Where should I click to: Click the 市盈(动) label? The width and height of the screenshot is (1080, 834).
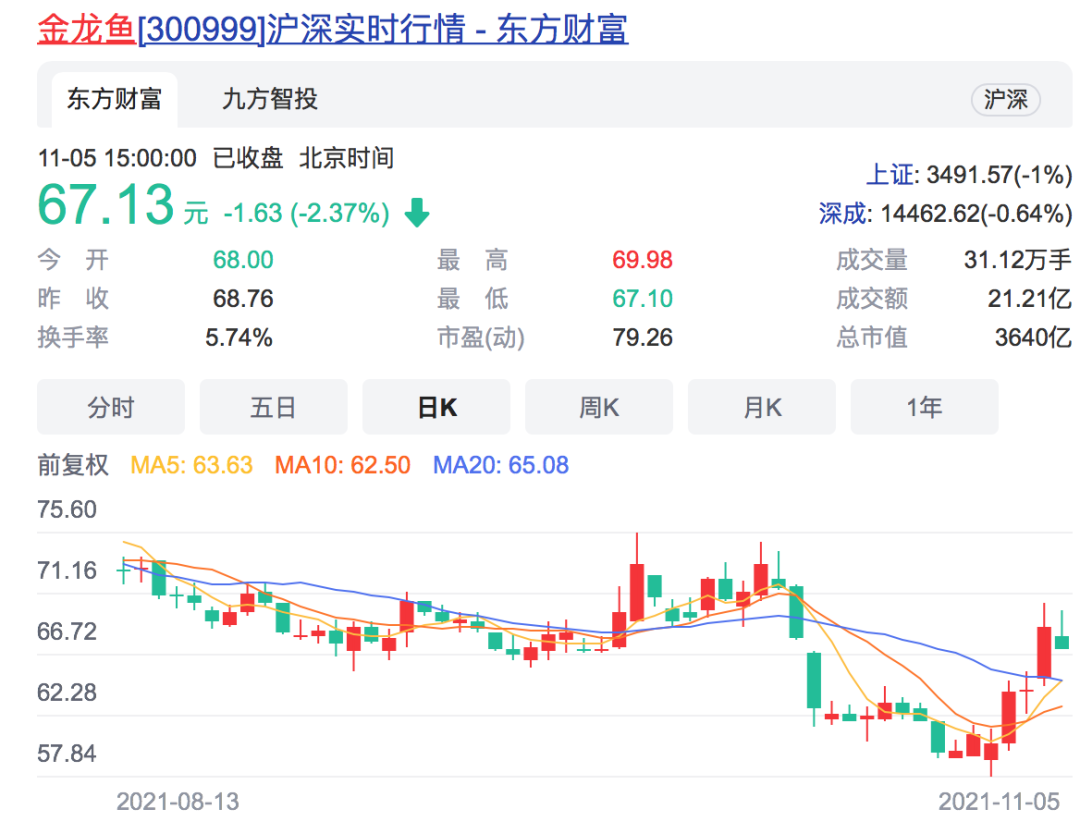click(481, 337)
